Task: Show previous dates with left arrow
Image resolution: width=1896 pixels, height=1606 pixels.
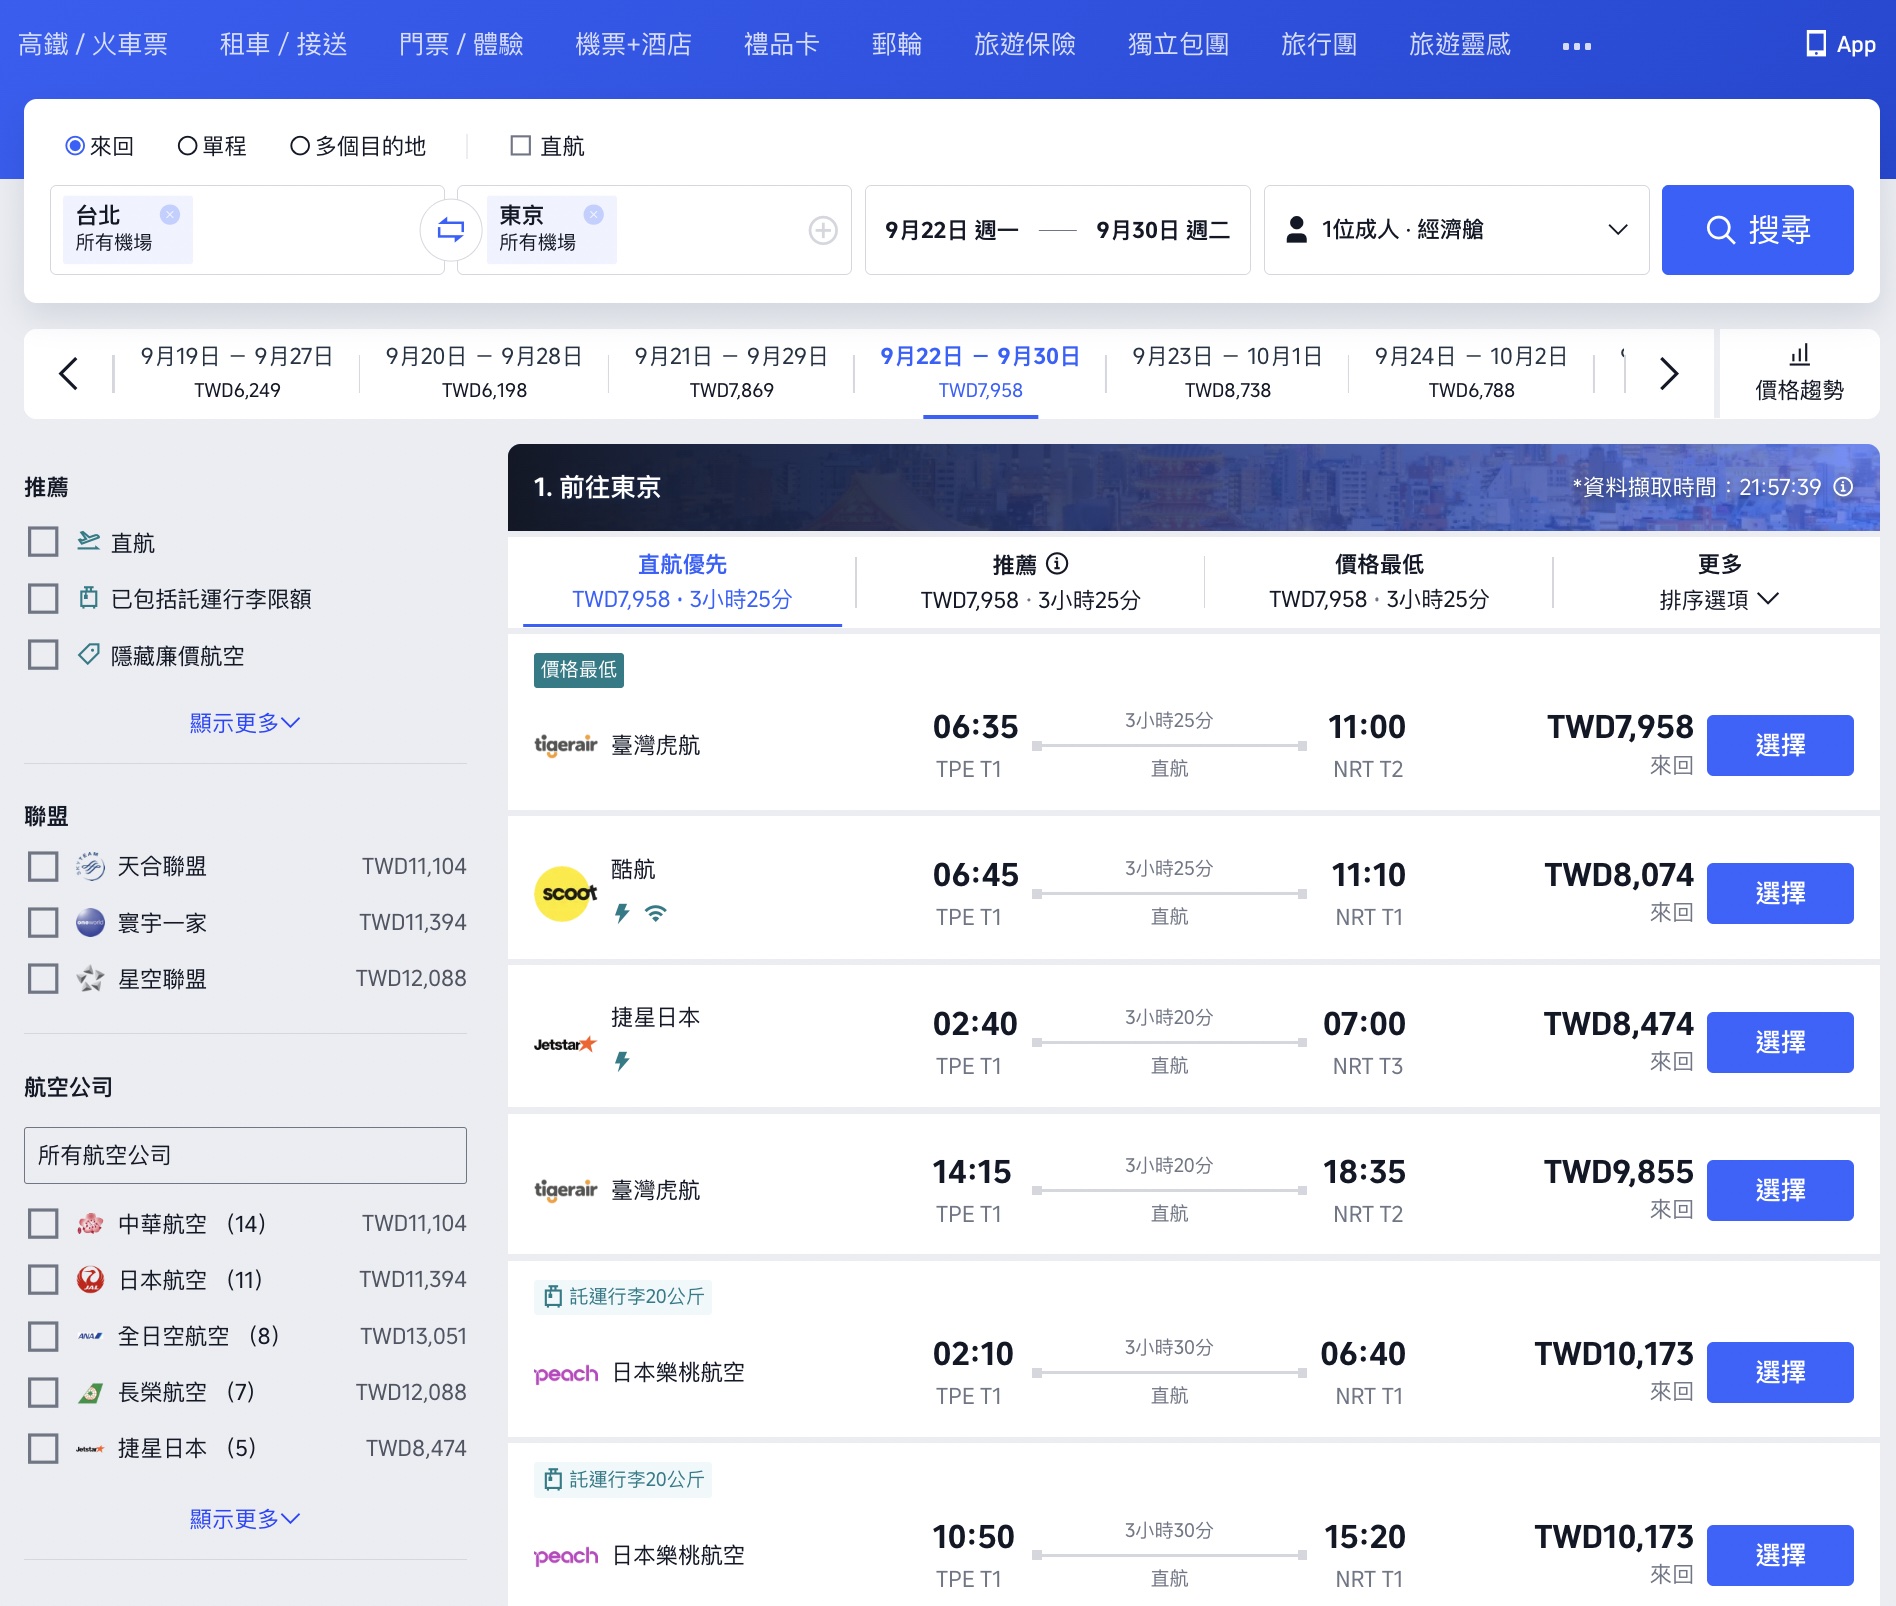Action: click(x=68, y=373)
